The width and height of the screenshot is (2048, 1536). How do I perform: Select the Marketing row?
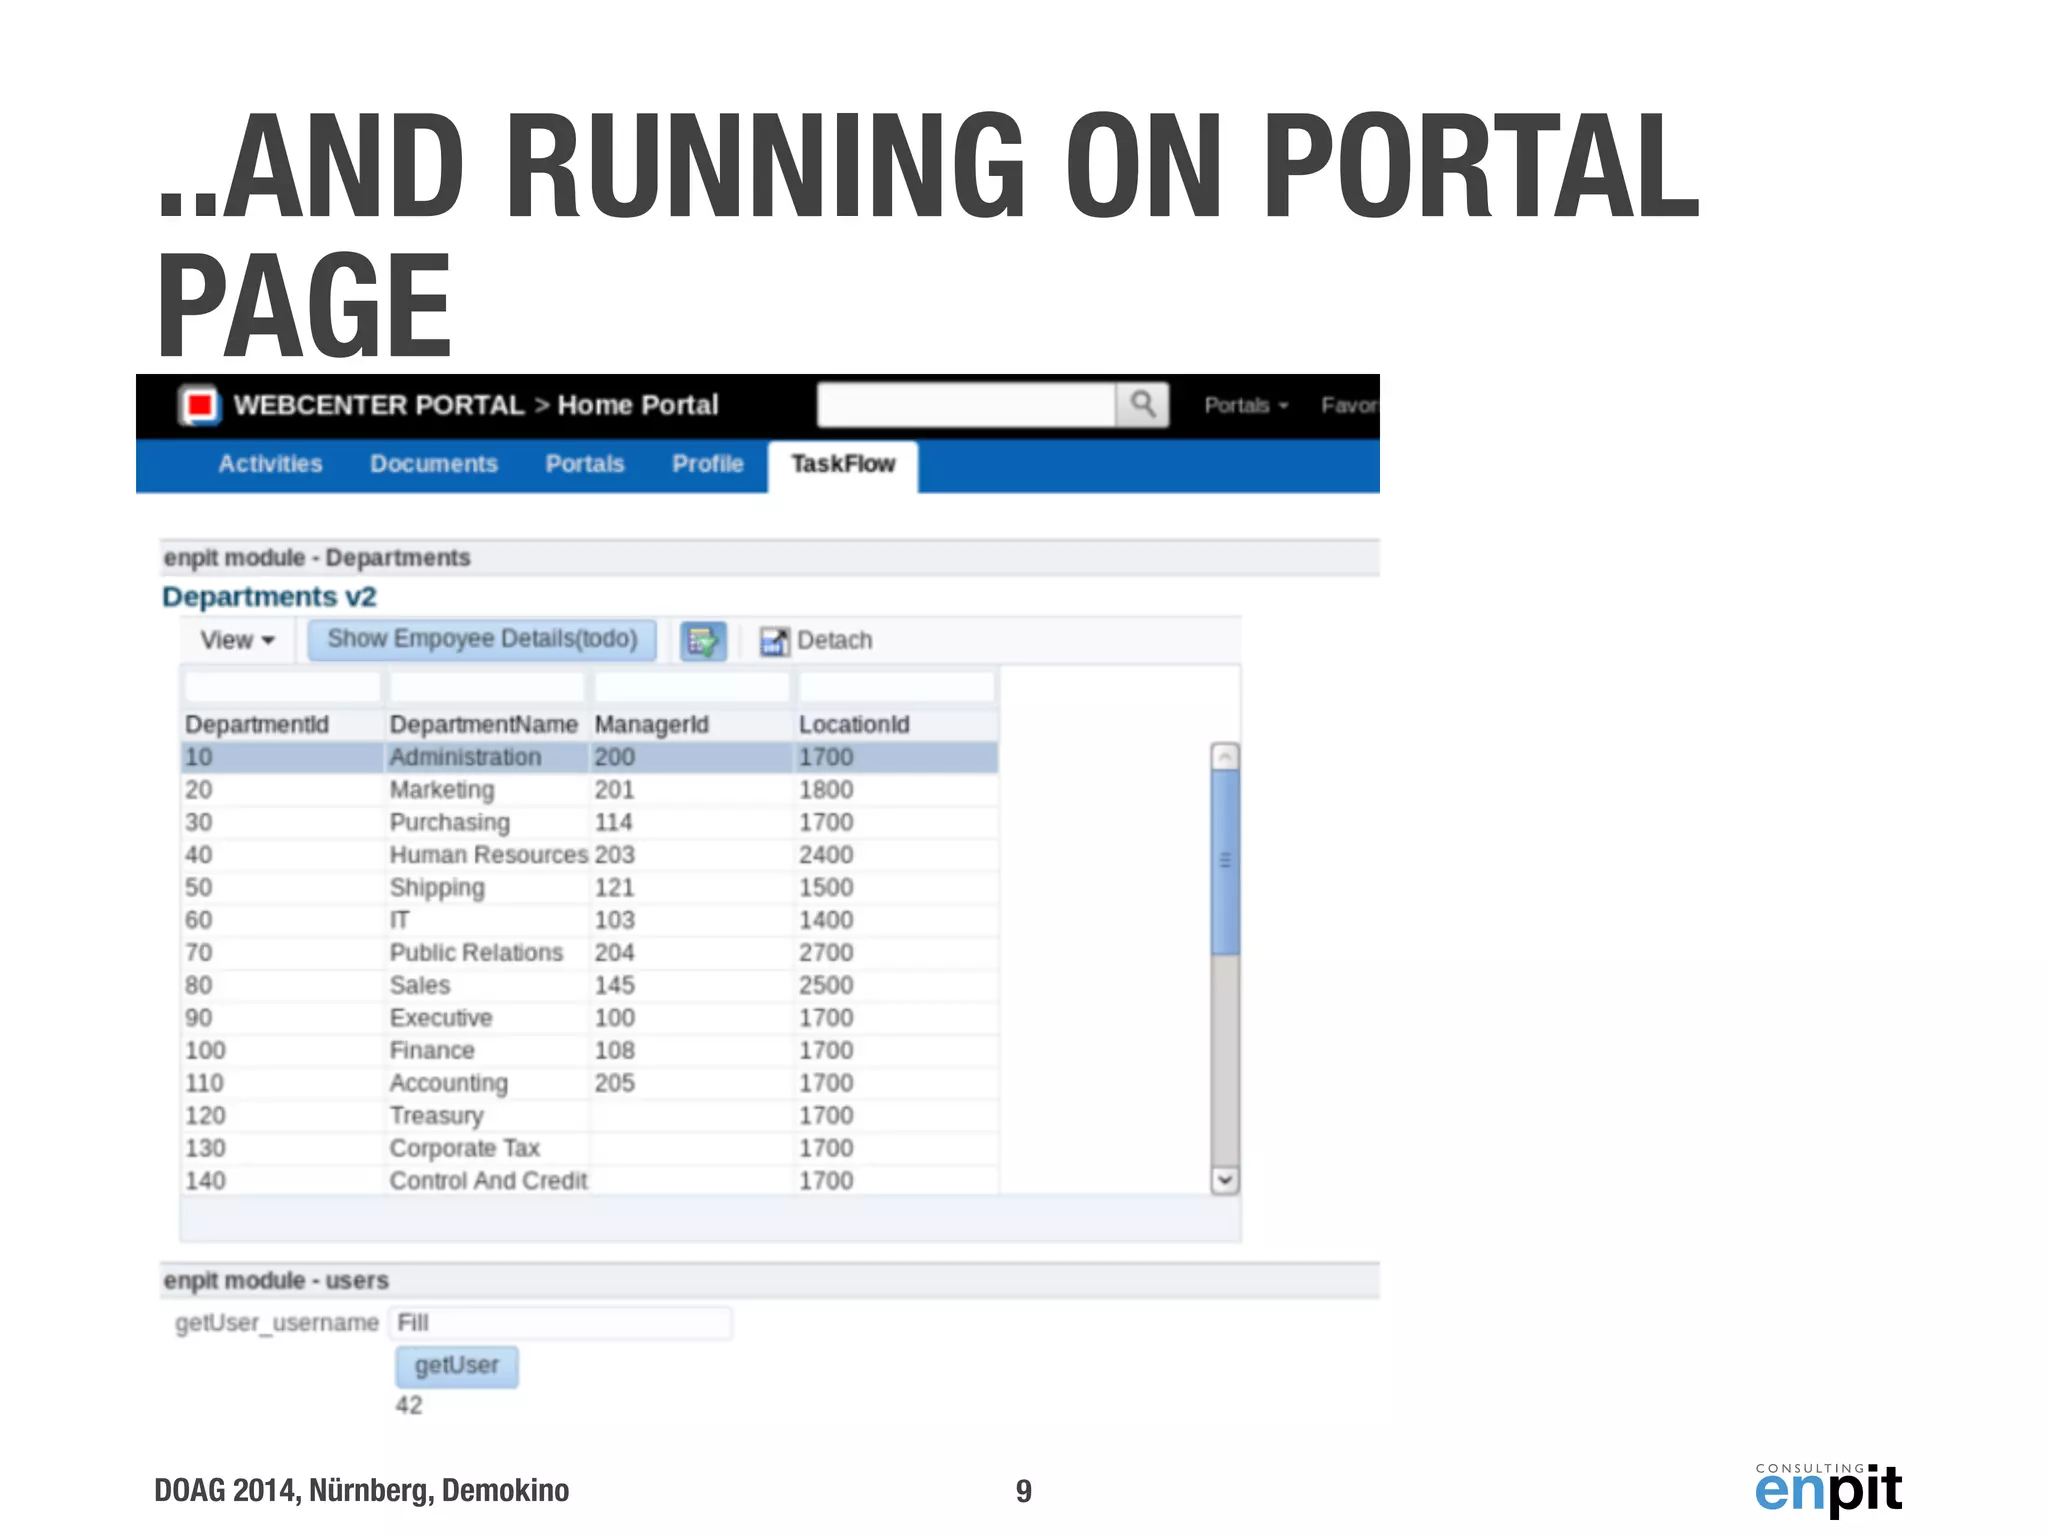click(x=590, y=790)
